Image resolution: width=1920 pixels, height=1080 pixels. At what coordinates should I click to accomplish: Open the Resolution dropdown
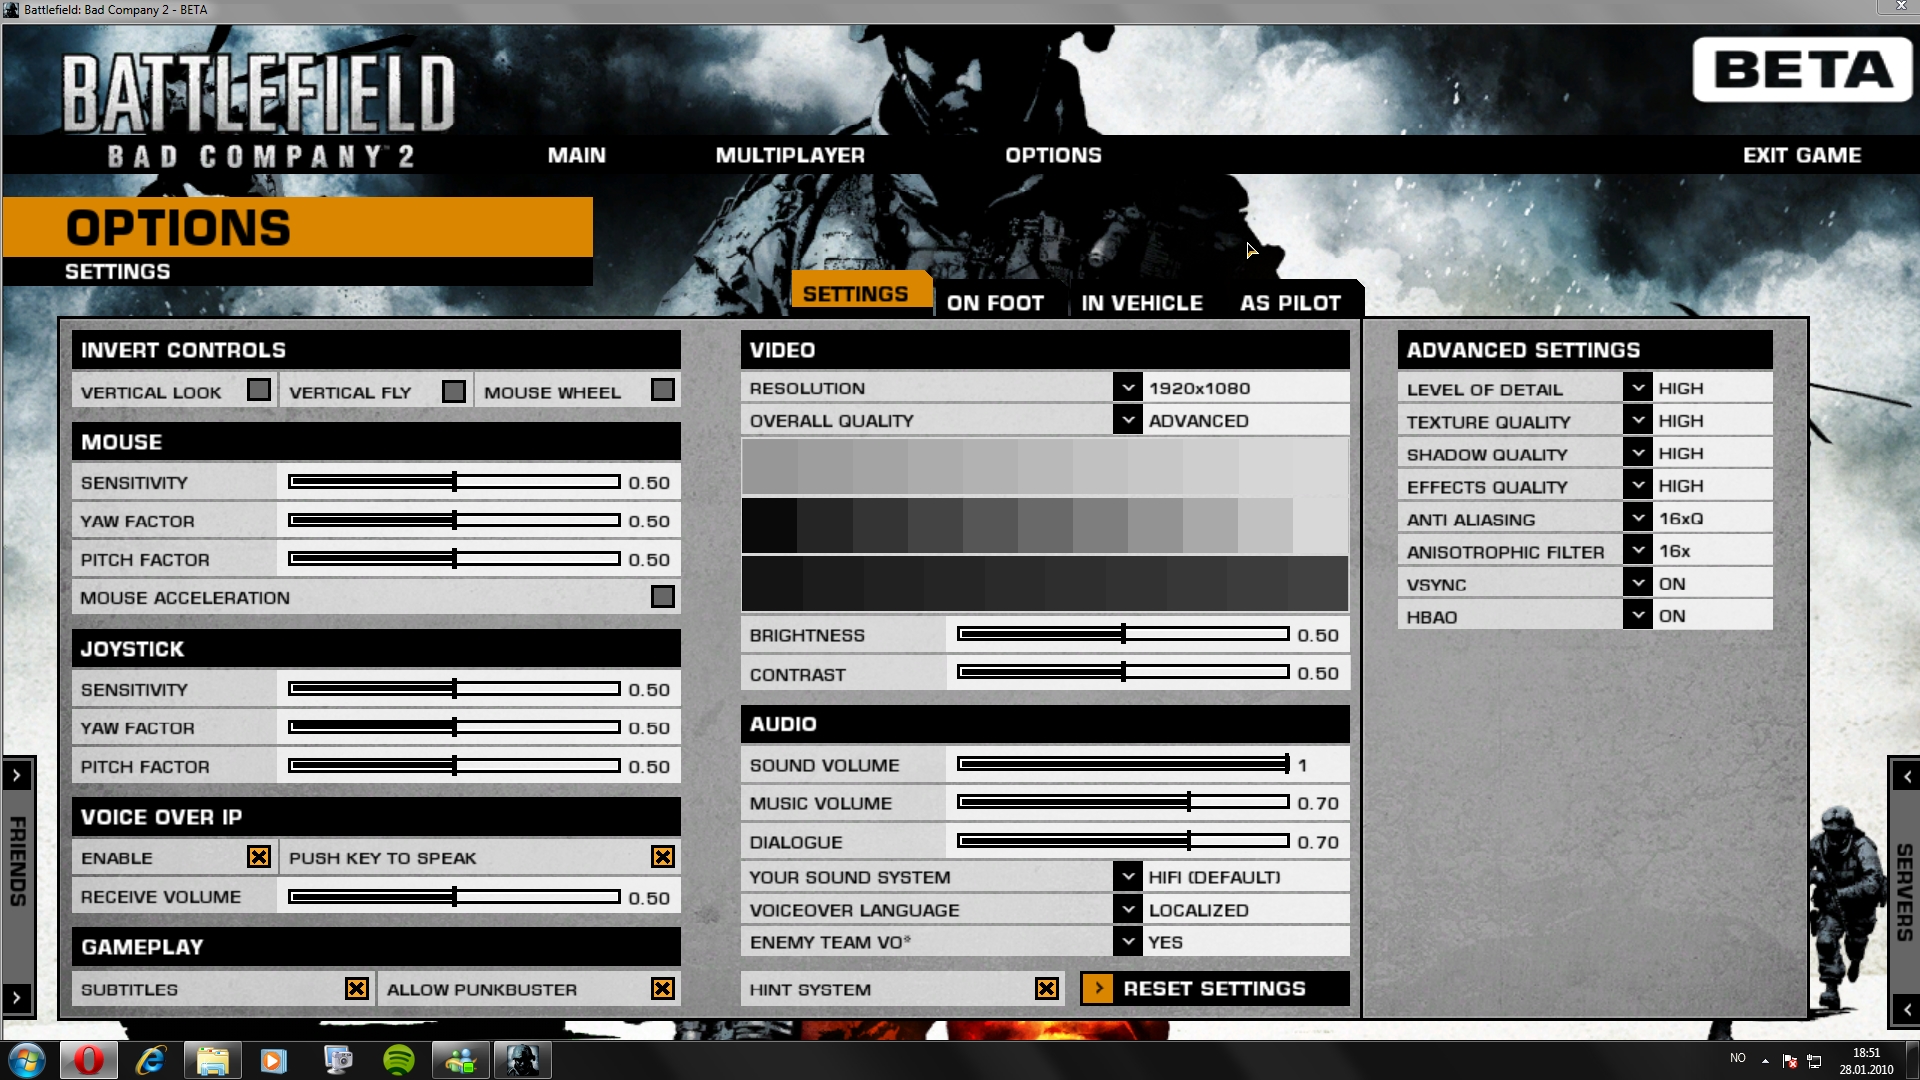click(1128, 388)
